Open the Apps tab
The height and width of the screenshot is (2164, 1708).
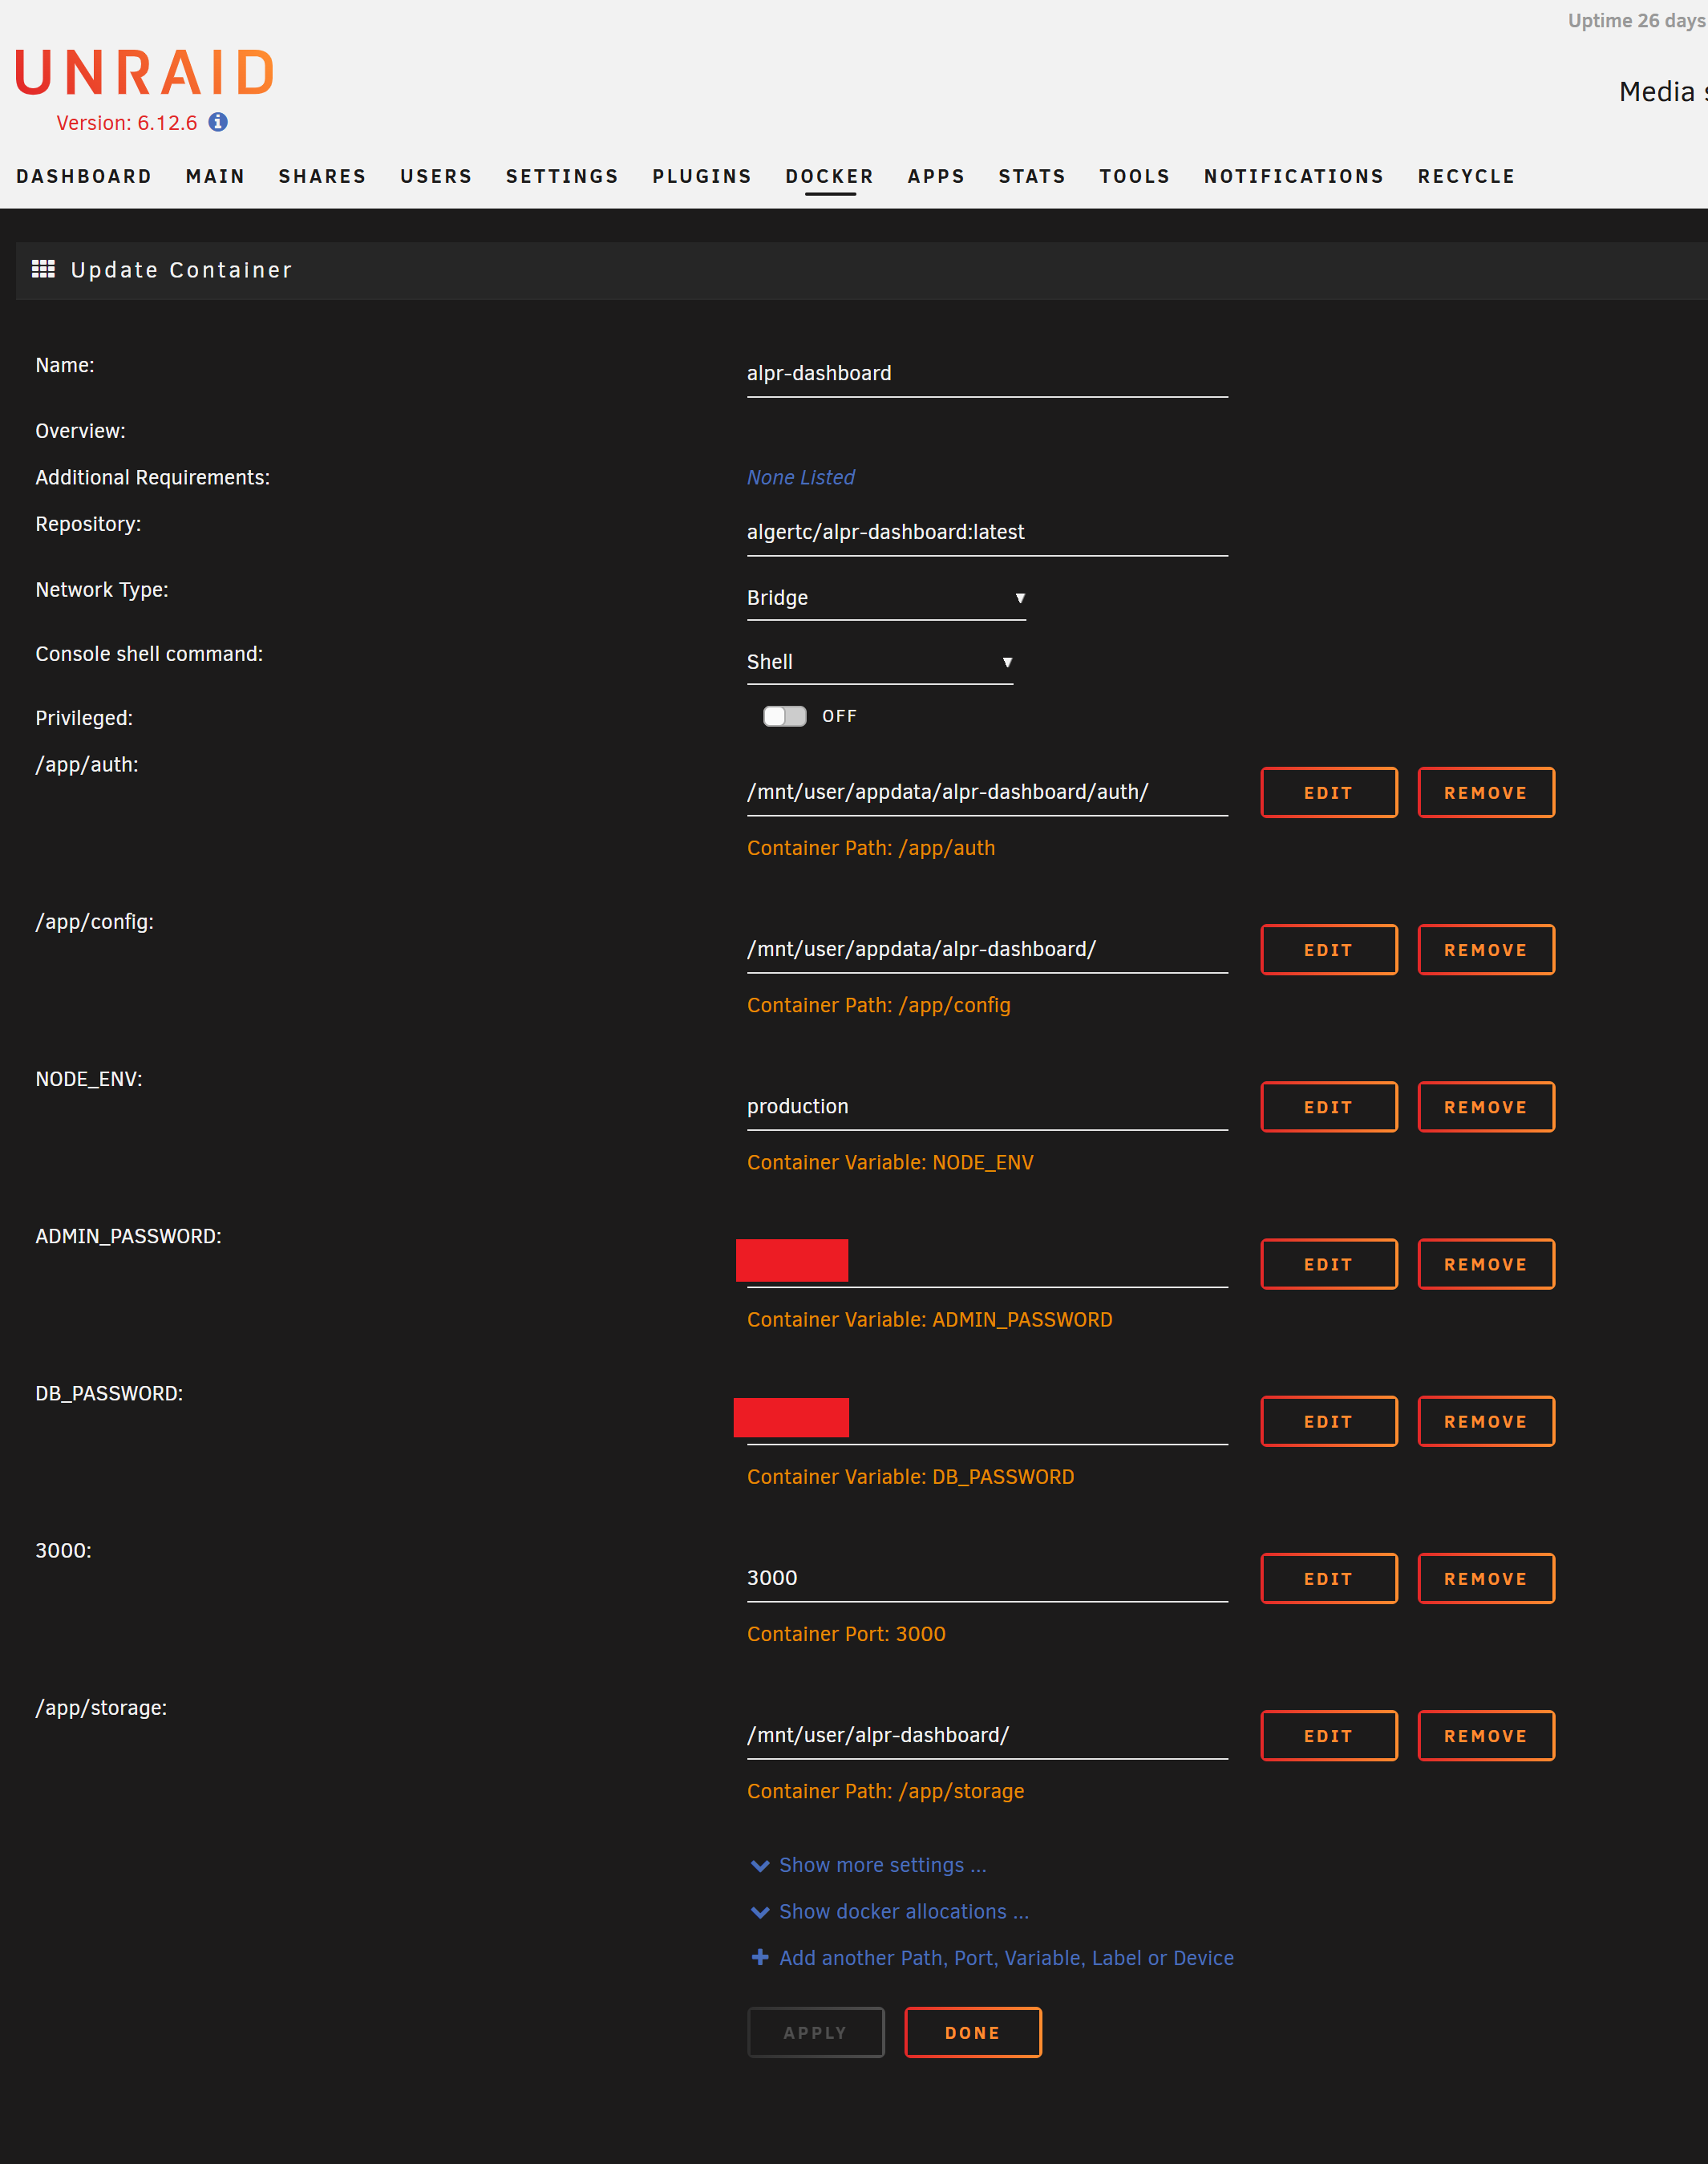935,176
